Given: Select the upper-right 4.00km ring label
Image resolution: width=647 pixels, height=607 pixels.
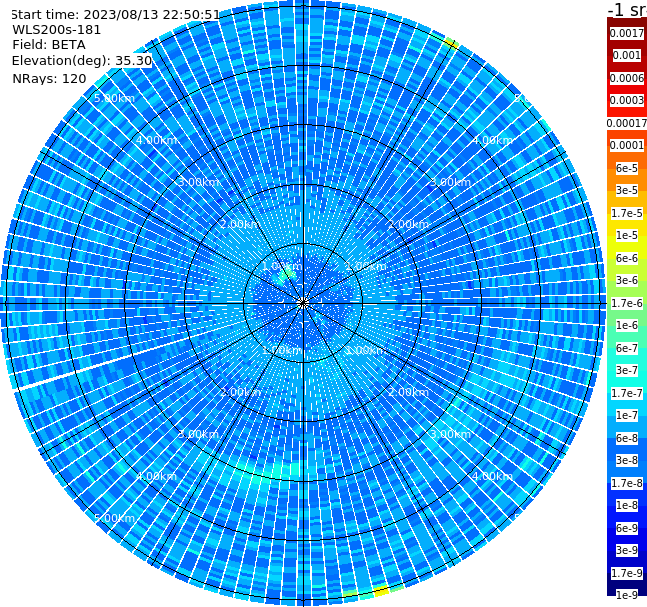Looking at the screenshot, I should pyautogui.click(x=492, y=140).
